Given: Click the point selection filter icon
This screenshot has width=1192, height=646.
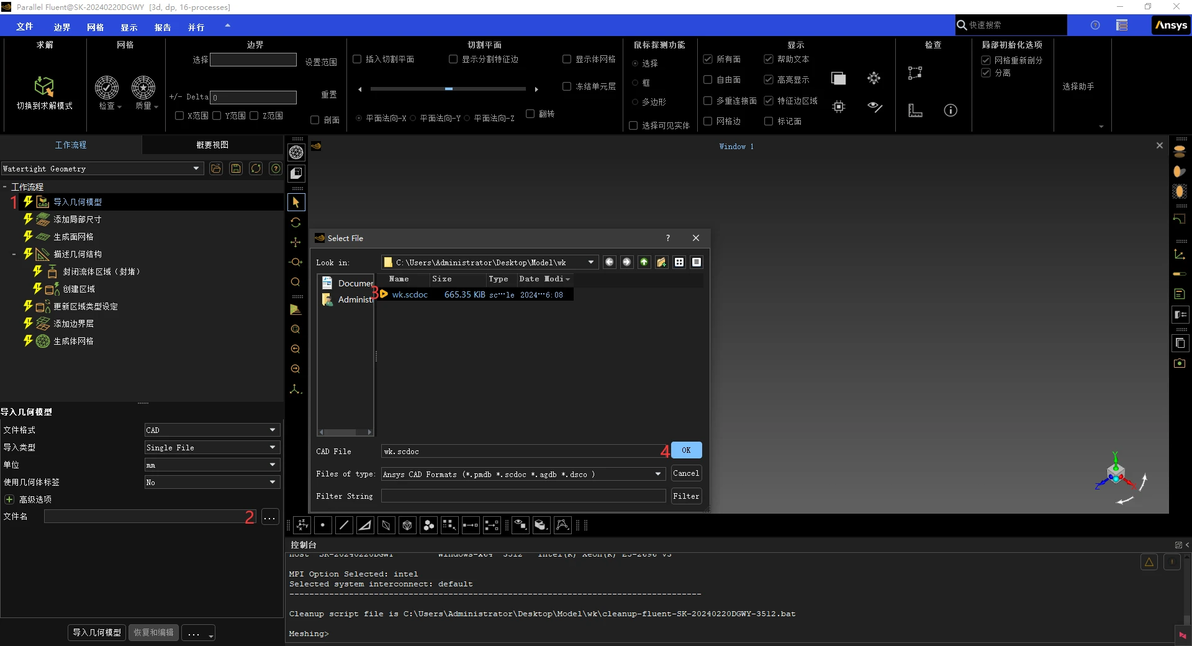Looking at the screenshot, I should 322,525.
